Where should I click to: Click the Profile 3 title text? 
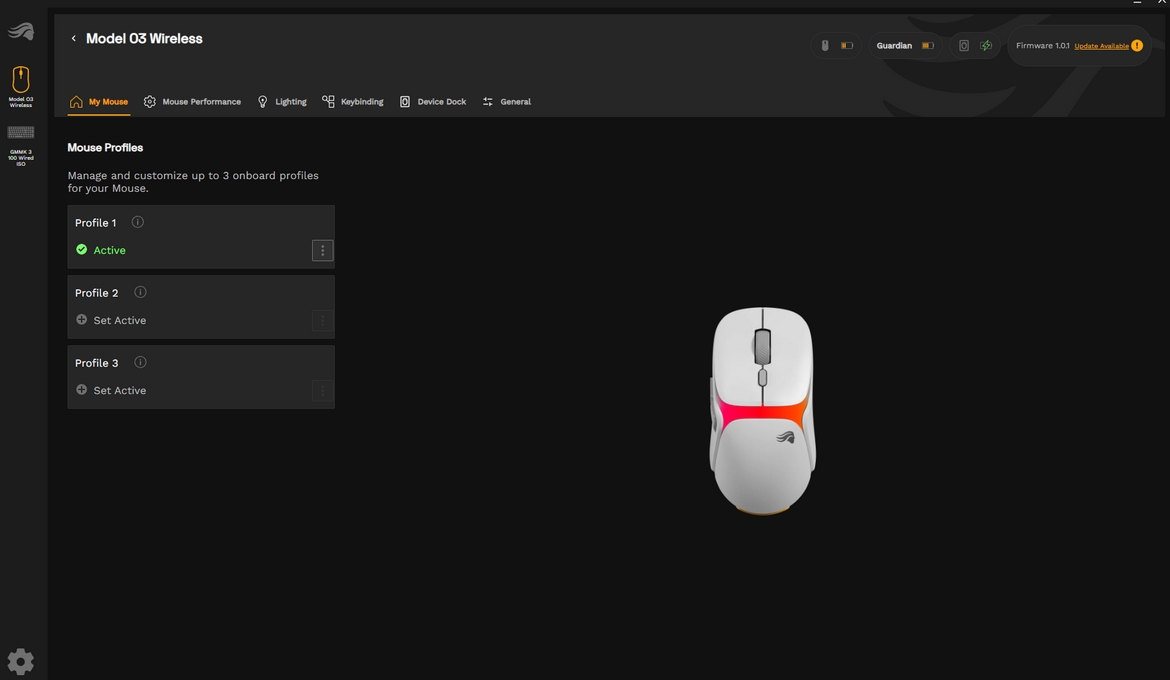(x=96, y=363)
